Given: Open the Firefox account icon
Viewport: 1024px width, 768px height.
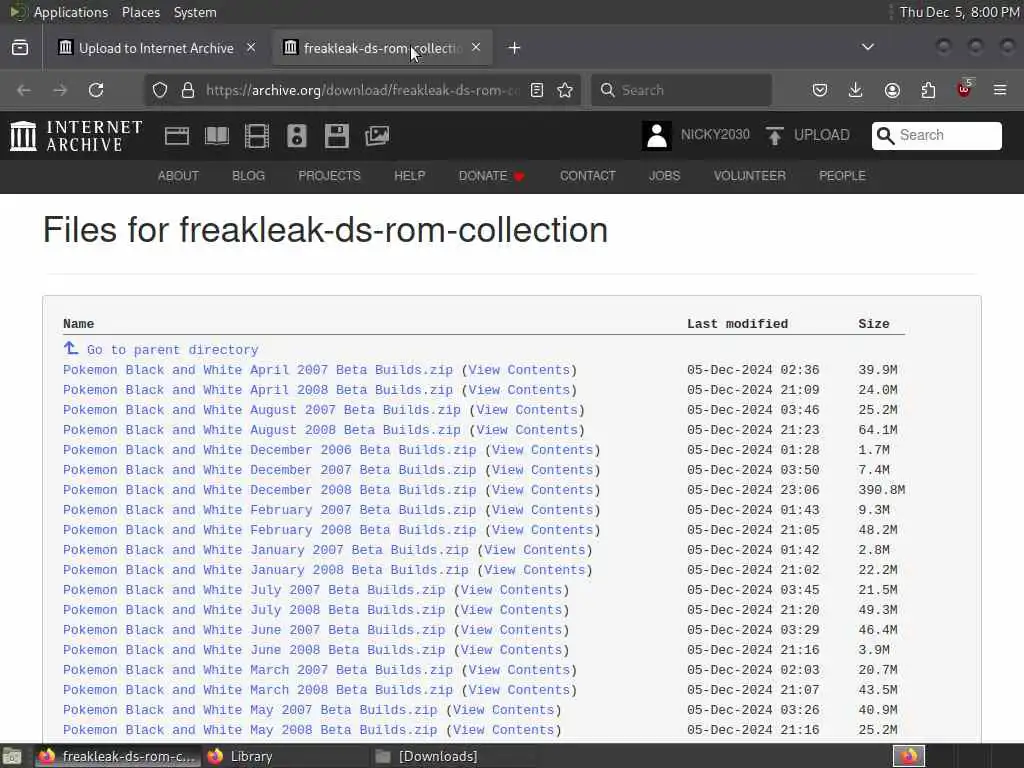Looking at the screenshot, I should click(x=892, y=90).
